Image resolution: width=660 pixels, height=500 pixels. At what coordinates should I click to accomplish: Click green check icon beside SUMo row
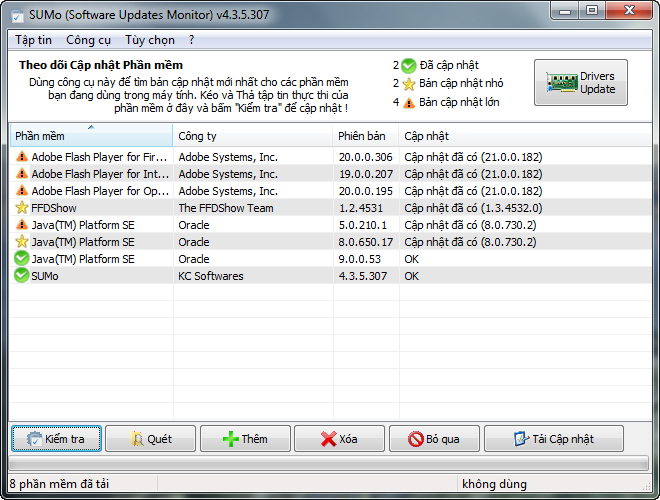tap(21, 276)
